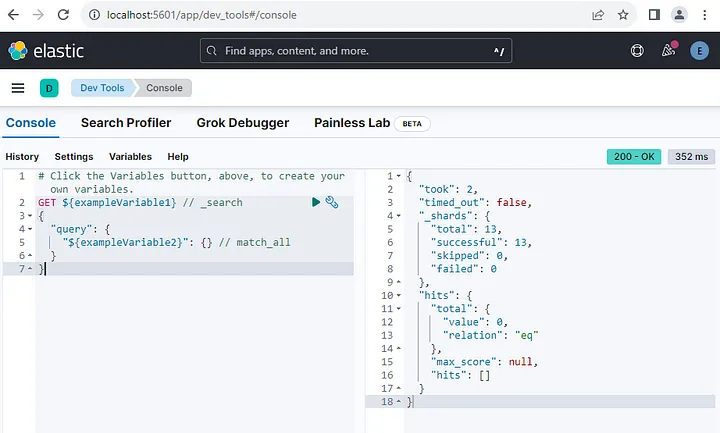Image resolution: width=720 pixels, height=433 pixels.
Task: Open the Variables dialog
Action: pos(130,157)
